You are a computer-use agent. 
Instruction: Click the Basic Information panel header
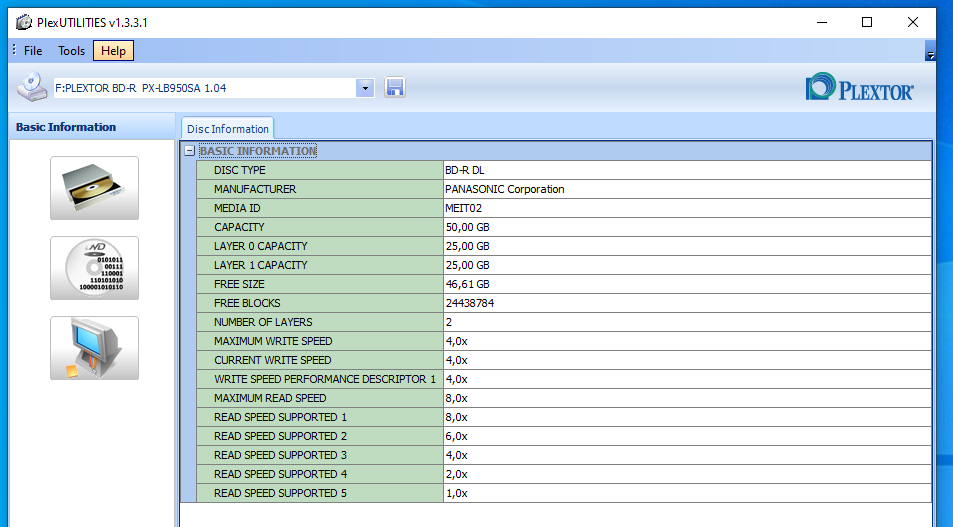pos(92,127)
